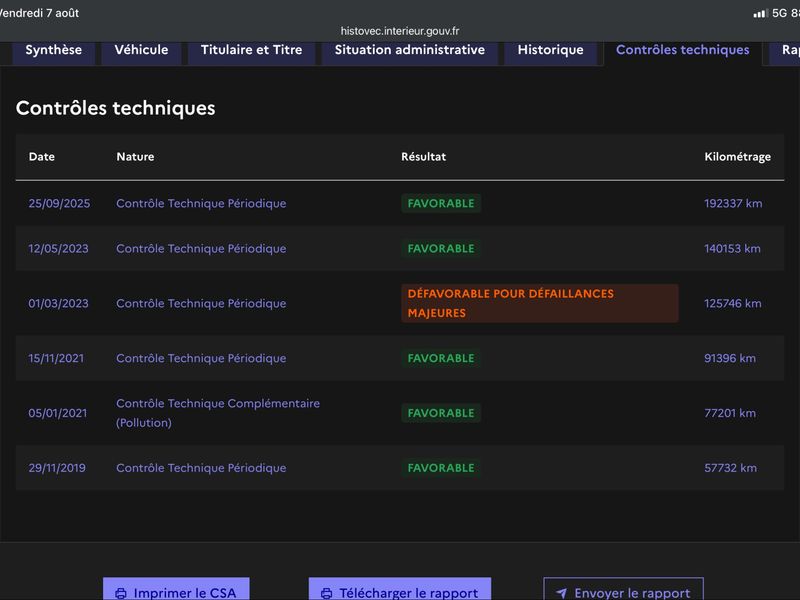Click the Imprimer le CSA button
Screen dimensions: 800x600
coord(176,589)
